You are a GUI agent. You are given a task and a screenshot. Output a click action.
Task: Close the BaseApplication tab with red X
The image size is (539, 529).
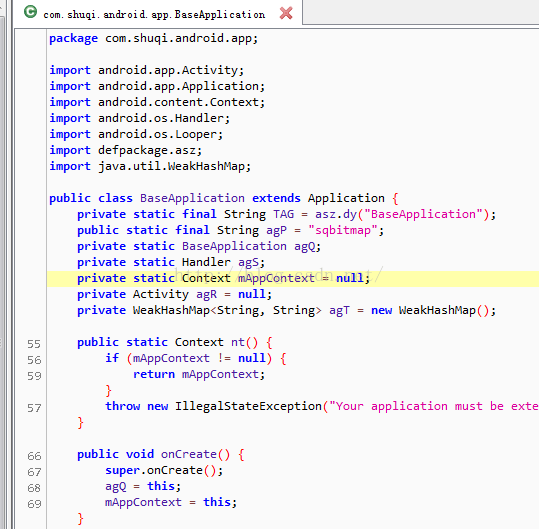pyautogui.click(x=286, y=13)
